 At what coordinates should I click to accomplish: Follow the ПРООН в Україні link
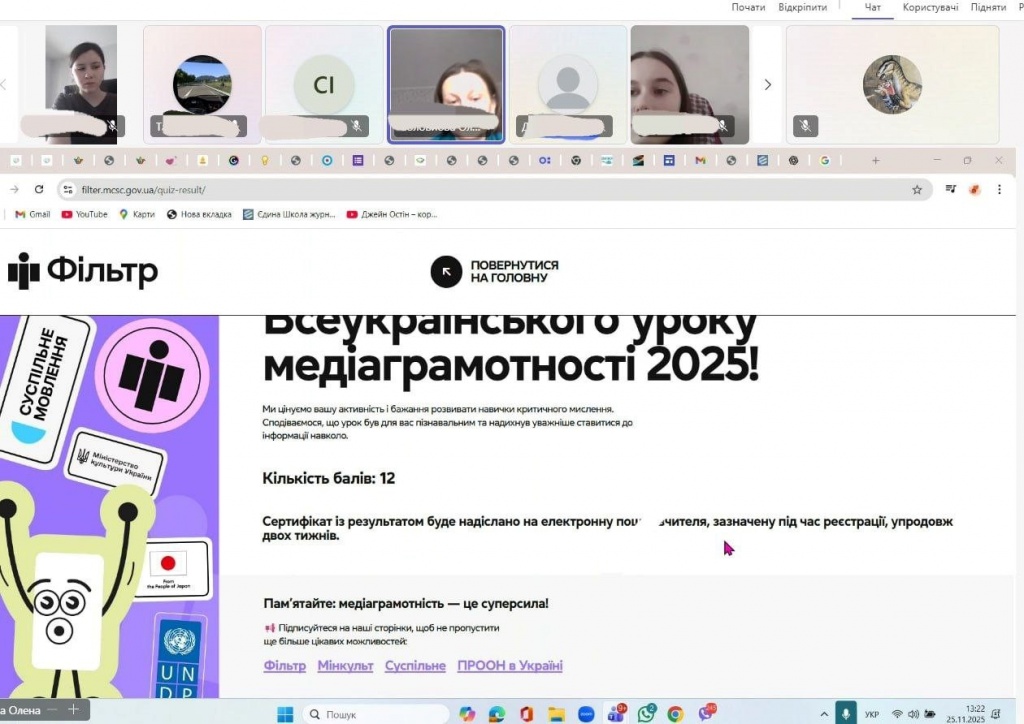[510, 665]
